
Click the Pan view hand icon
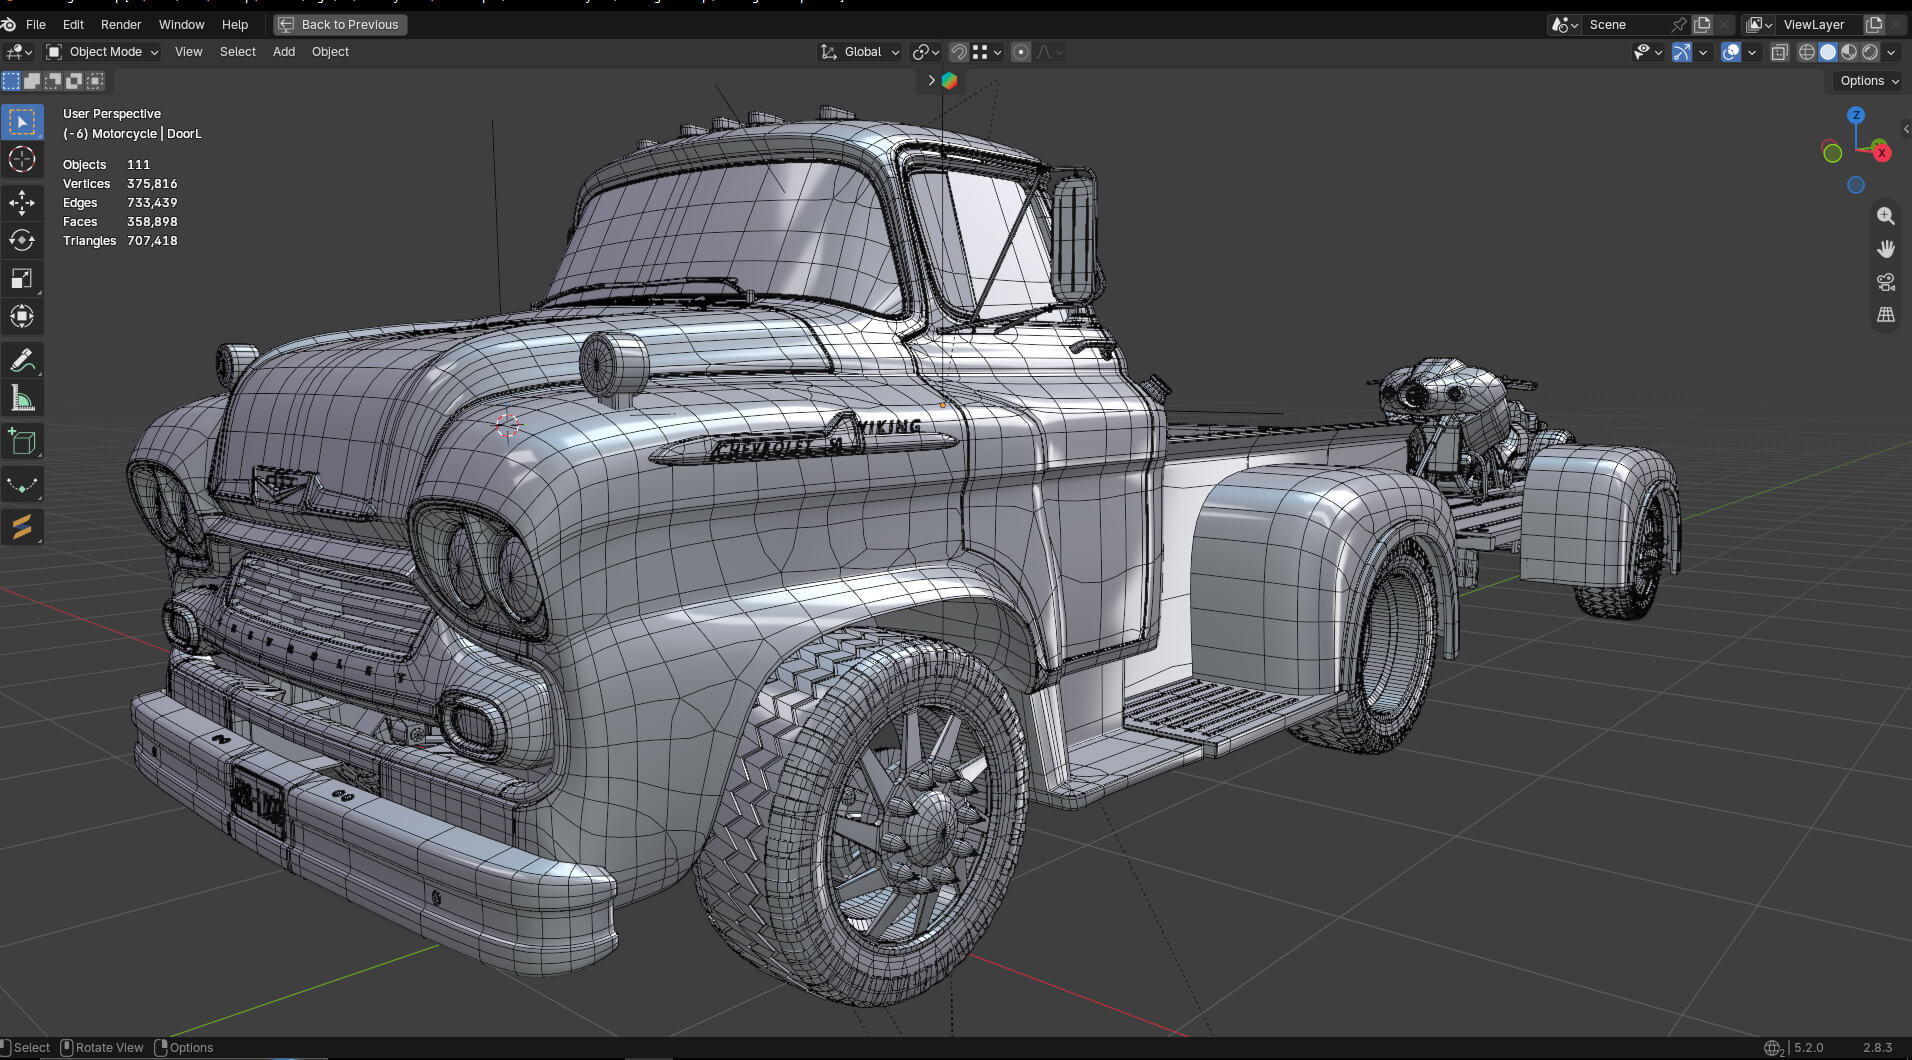tap(1886, 249)
